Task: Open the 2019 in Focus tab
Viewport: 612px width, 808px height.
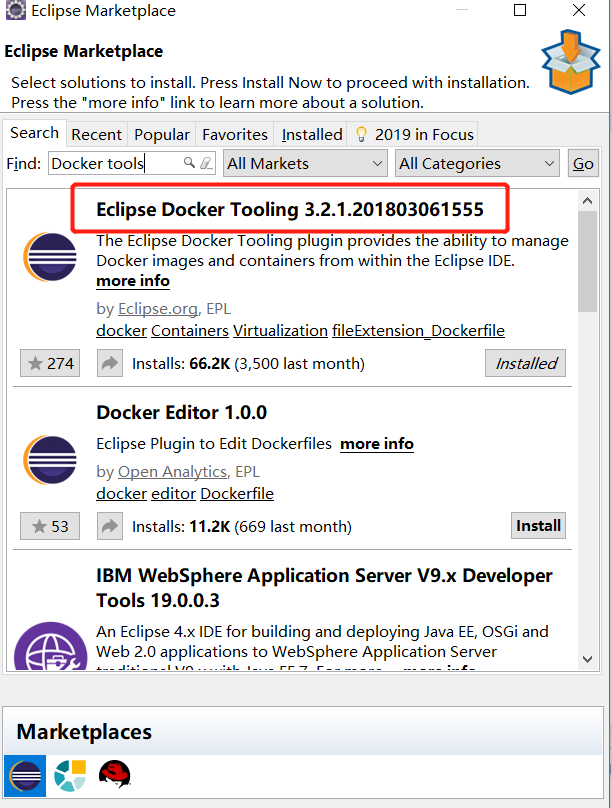Action: pos(413,134)
